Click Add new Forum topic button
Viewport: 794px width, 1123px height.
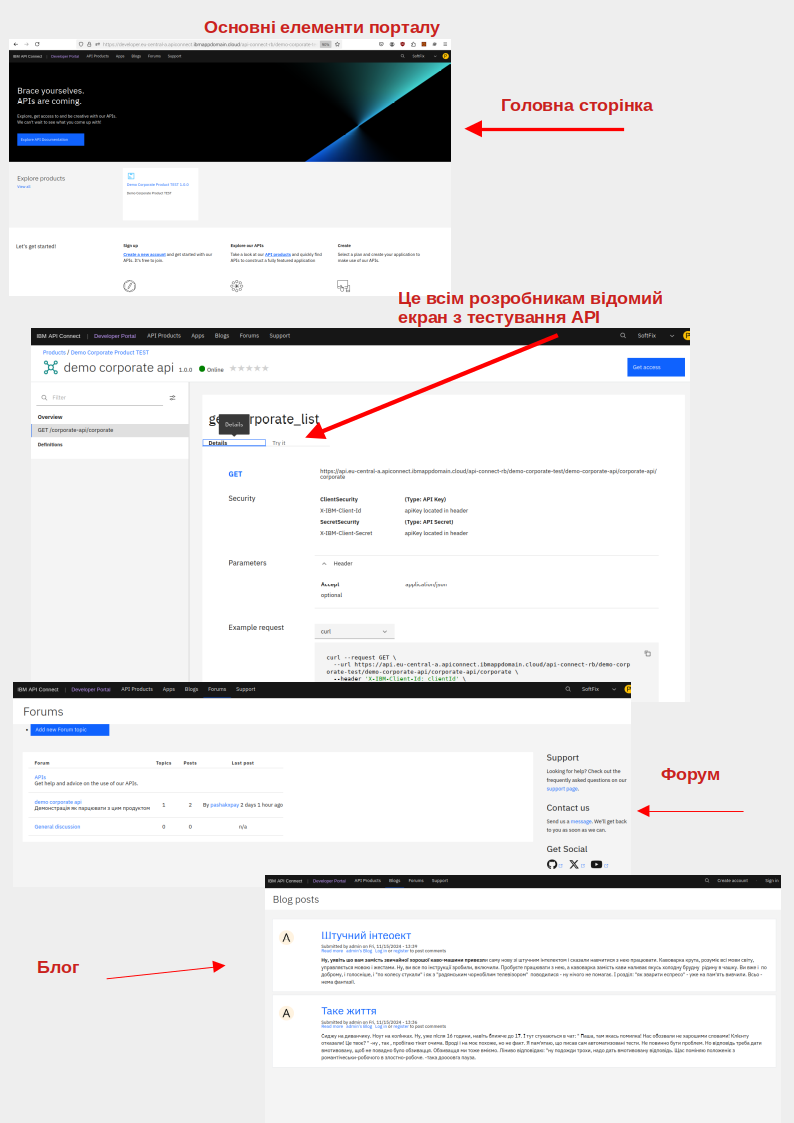click(x=69, y=730)
